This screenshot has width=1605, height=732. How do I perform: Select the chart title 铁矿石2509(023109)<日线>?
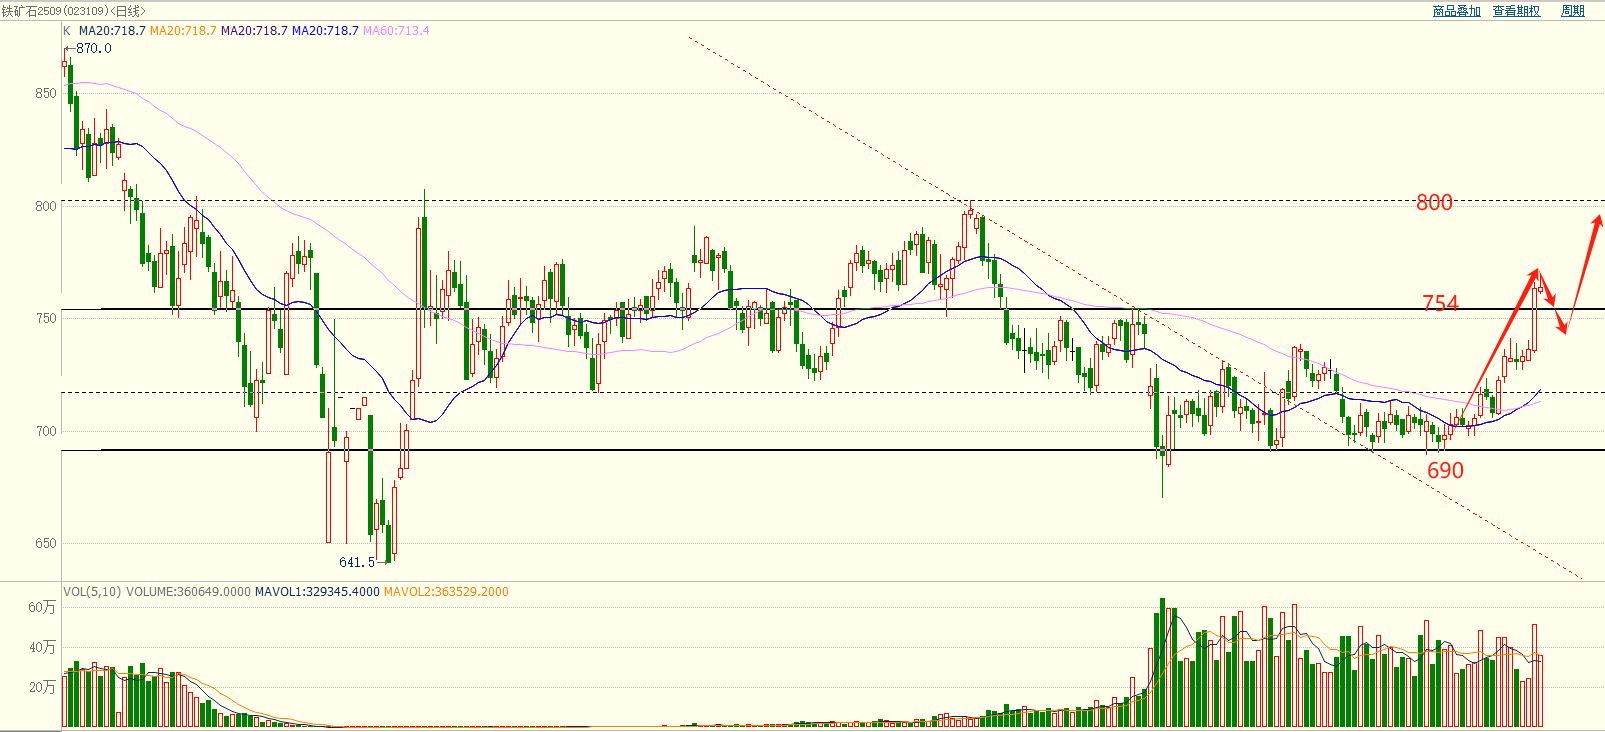pyautogui.click(x=73, y=11)
